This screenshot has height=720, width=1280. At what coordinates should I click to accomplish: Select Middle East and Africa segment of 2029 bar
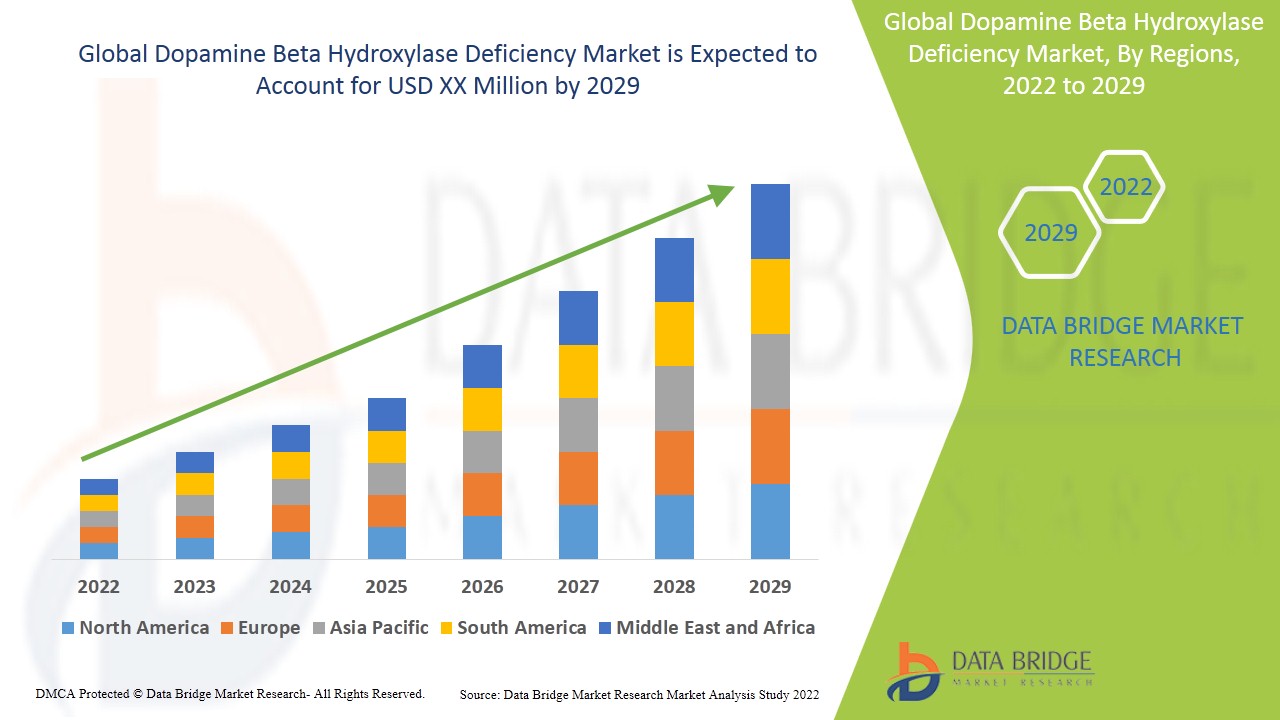click(770, 221)
